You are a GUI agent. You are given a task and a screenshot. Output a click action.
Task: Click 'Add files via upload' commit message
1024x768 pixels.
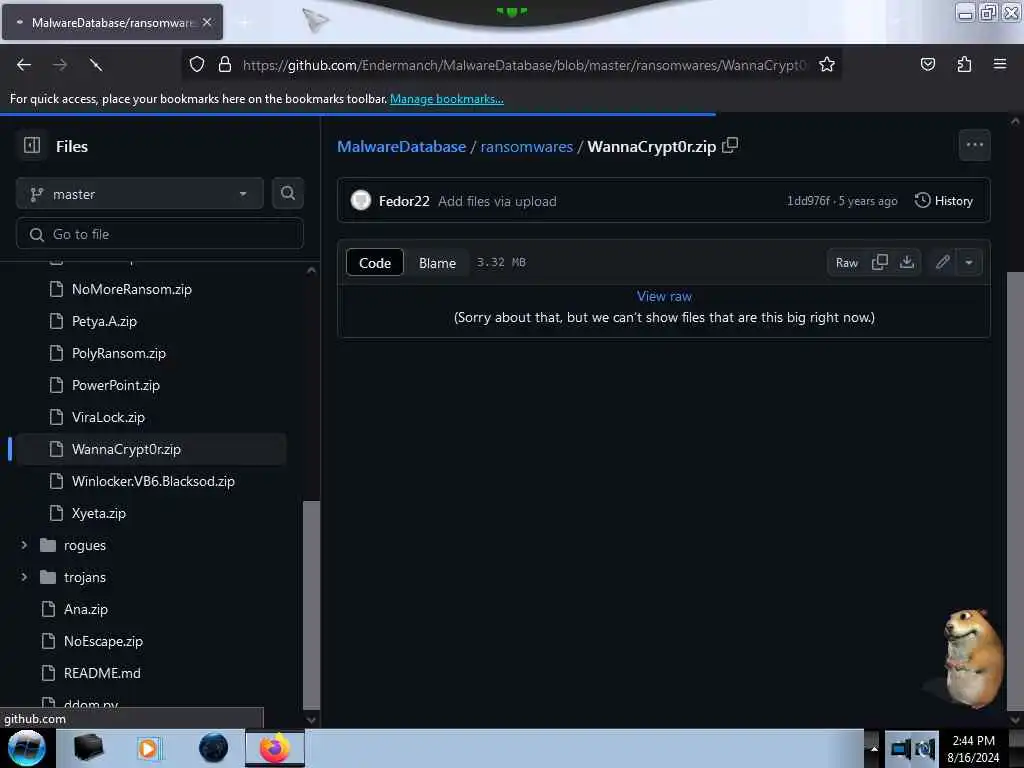(x=497, y=201)
